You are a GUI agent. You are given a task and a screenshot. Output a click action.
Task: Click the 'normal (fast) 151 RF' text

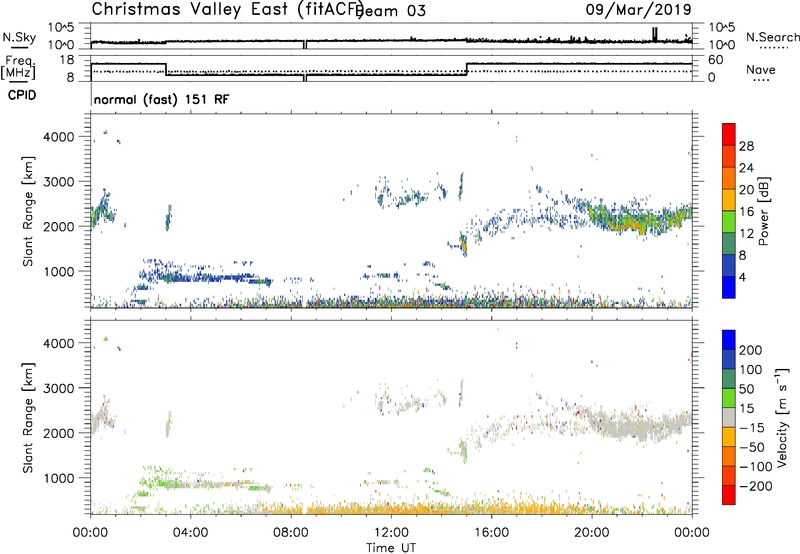[x=162, y=99]
